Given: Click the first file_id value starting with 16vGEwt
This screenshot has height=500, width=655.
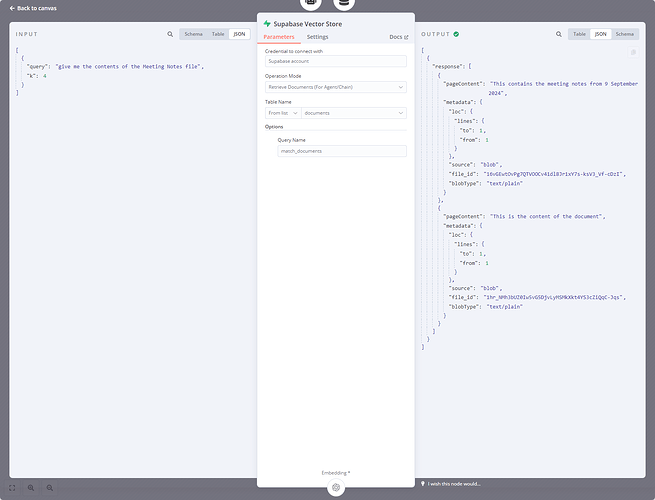Looking at the screenshot, I should pos(555,174).
